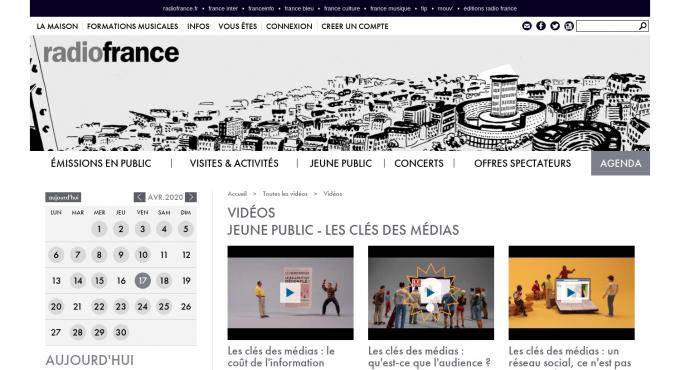Viewport: 680px width, 370px height.
Task: Click the 'Toutes les vidéos' breadcrumb
Action: (x=285, y=194)
